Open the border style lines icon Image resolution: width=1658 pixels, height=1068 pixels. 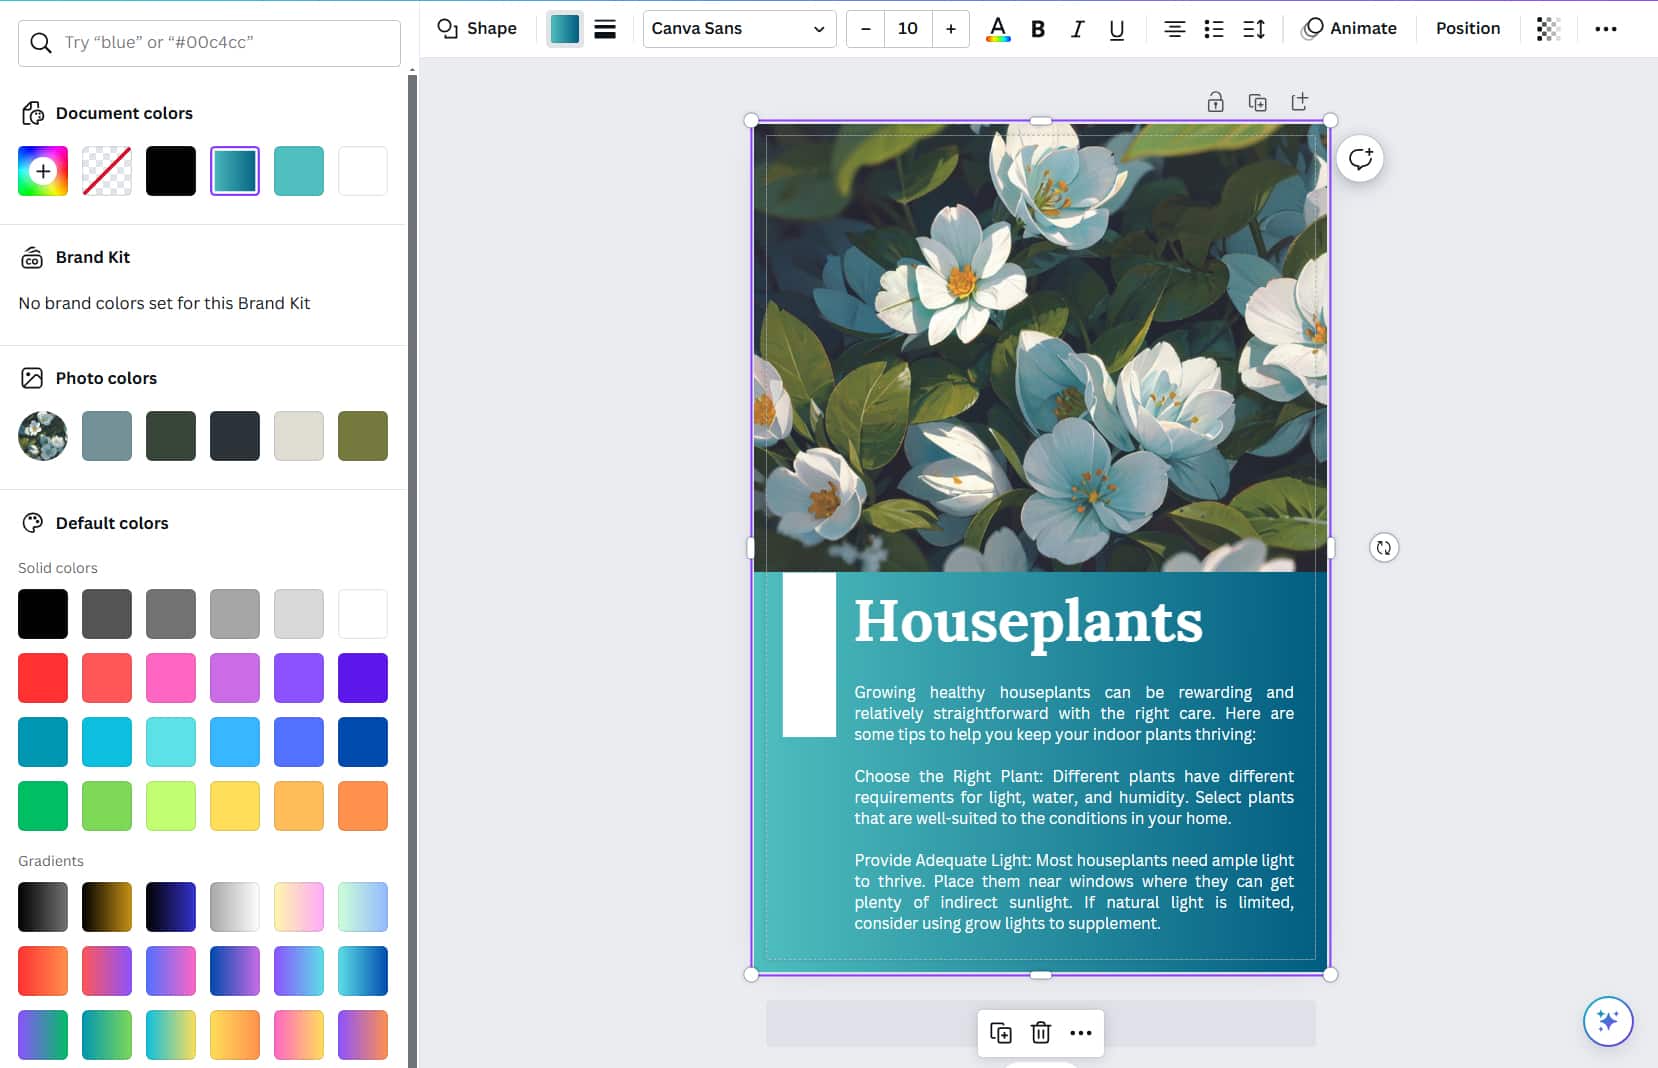pyautogui.click(x=605, y=29)
